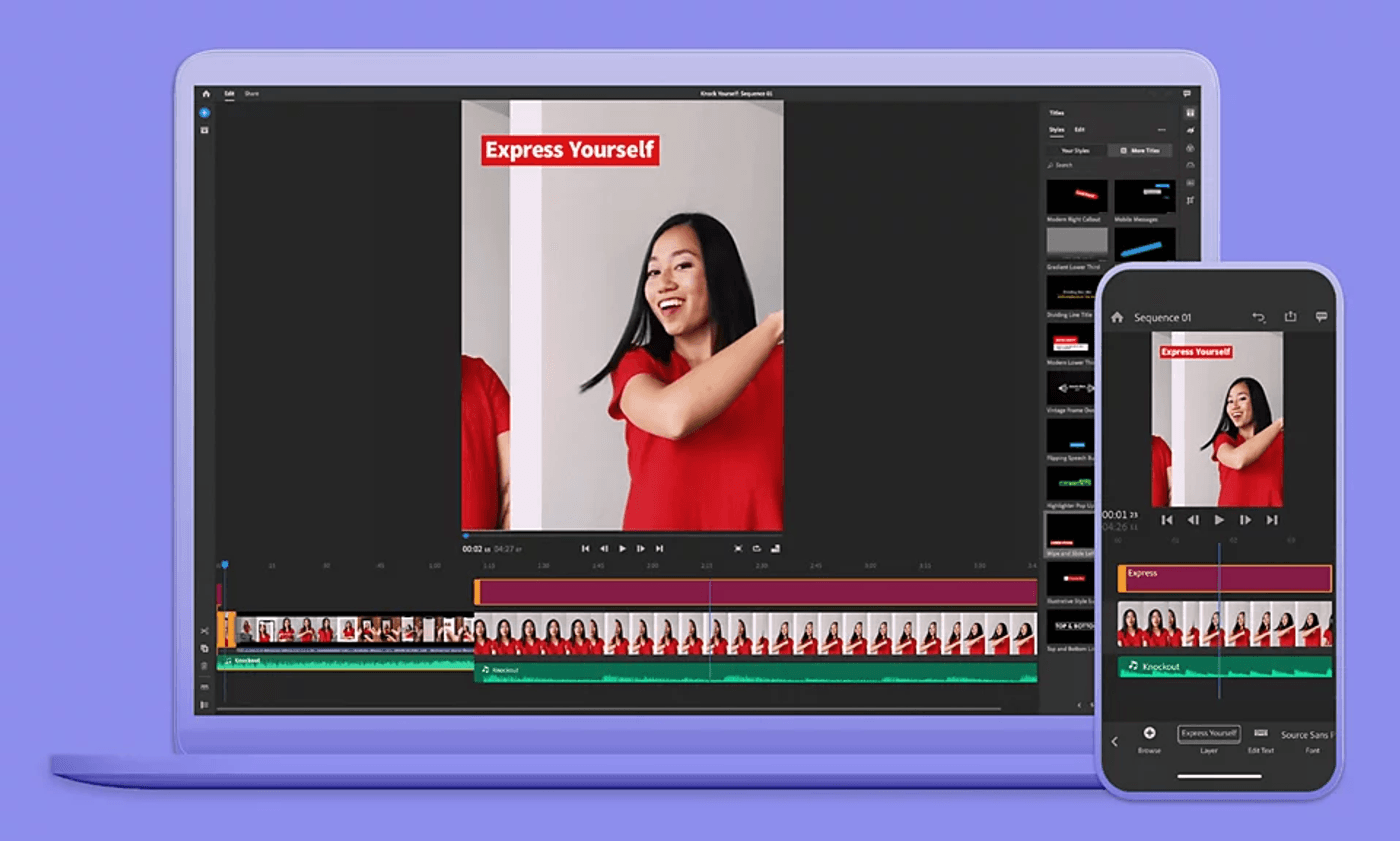This screenshot has height=841, width=1400.
Task: Open the Titles panel three-dot menu
Action: [1161, 130]
